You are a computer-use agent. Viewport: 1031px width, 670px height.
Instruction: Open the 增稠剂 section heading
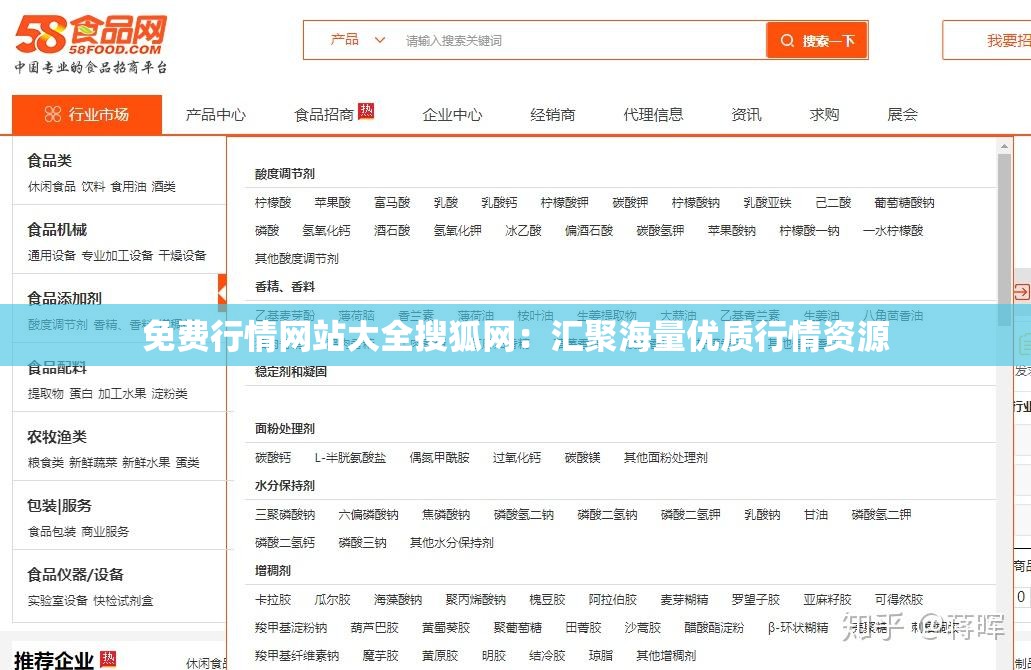click(x=273, y=571)
